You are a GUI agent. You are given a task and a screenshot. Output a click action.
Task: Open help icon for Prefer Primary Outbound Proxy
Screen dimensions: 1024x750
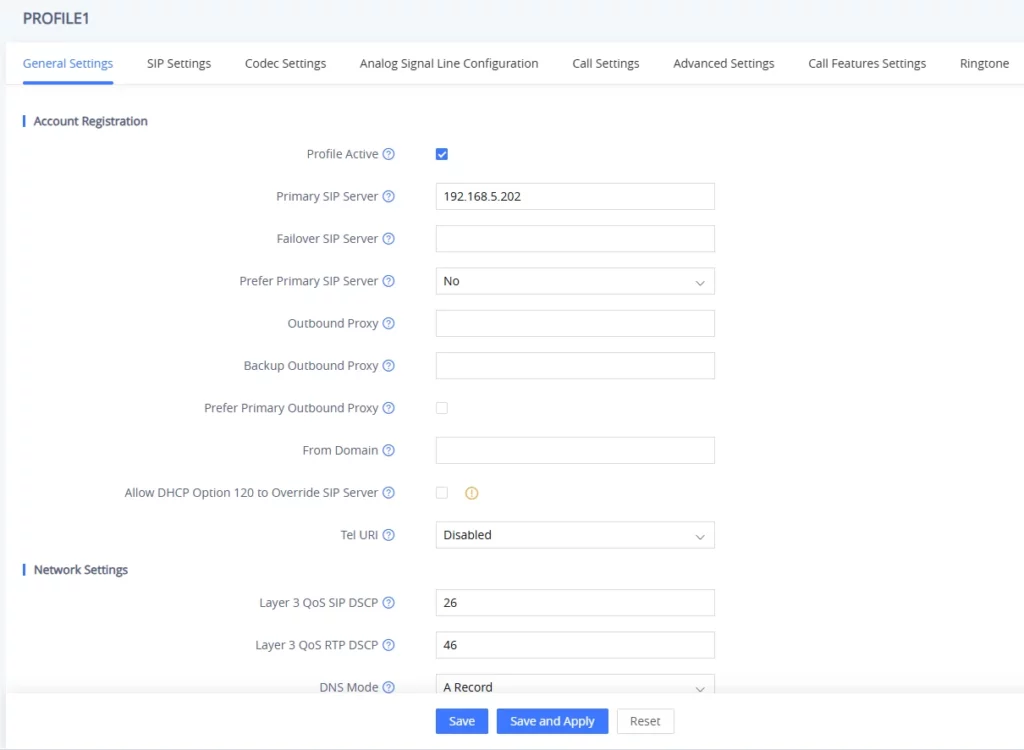click(389, 408)
